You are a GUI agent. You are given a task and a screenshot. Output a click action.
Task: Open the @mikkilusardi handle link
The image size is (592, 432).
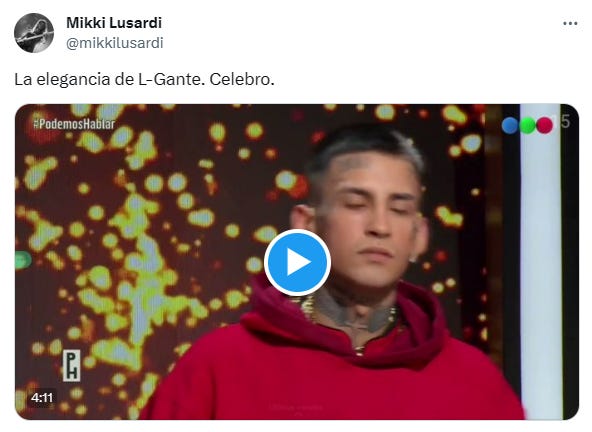[115, 43]
